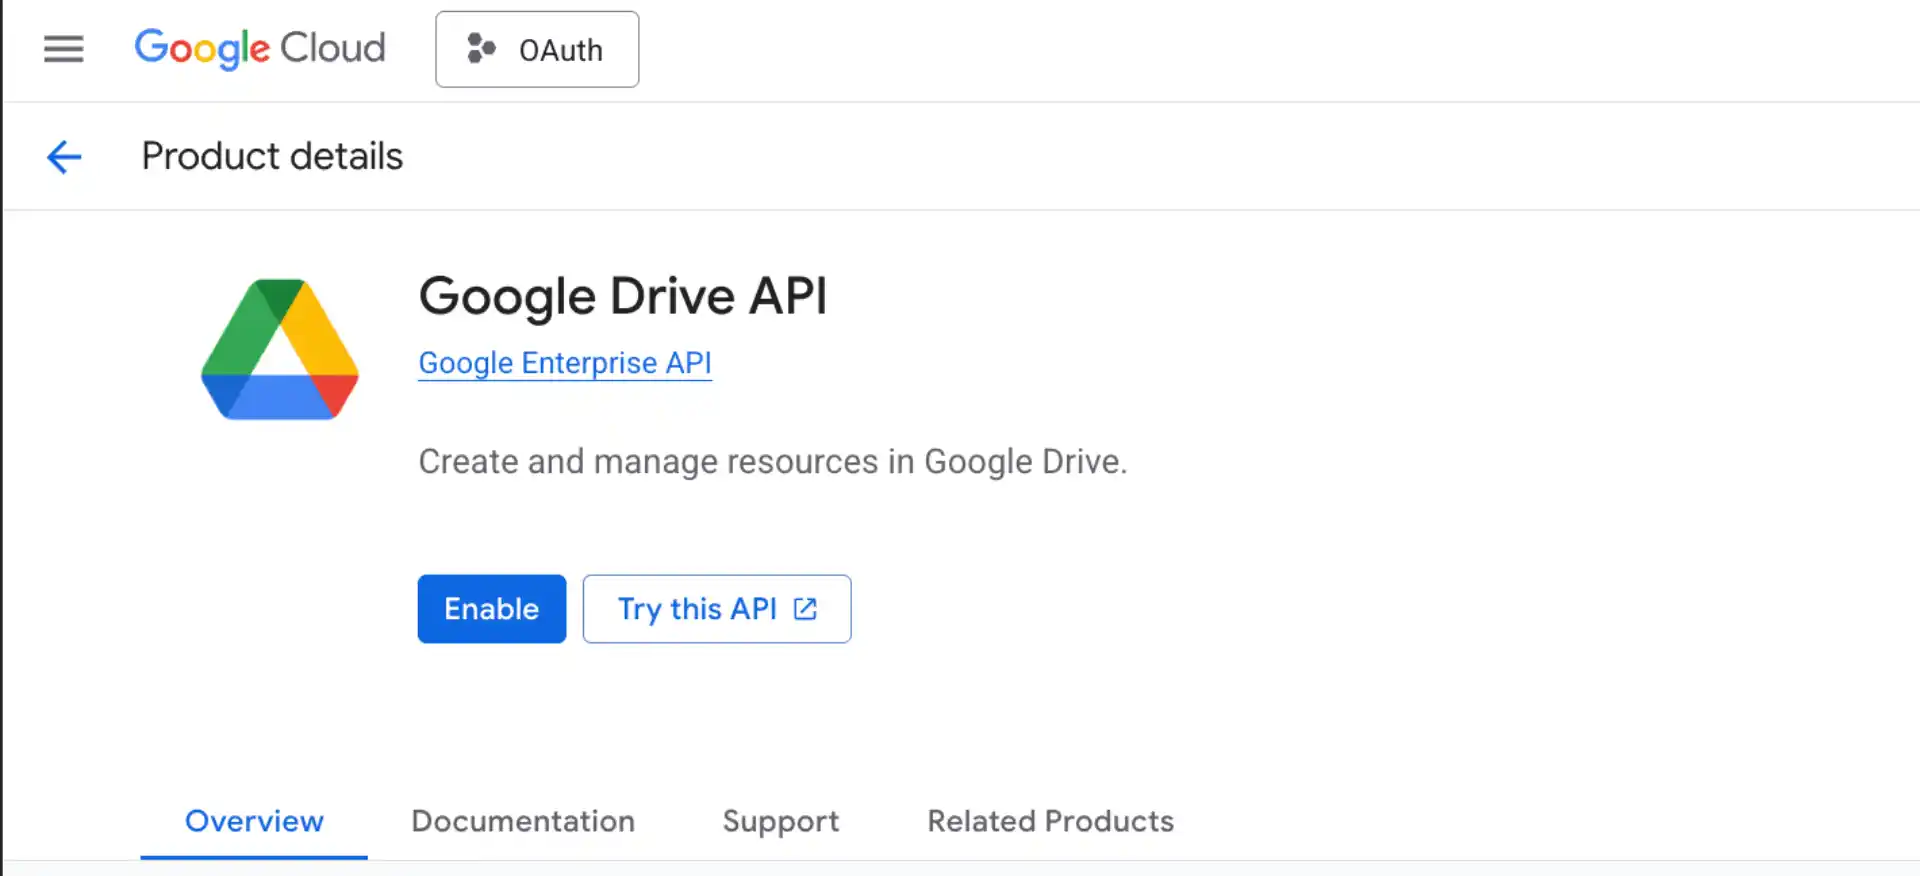This screenshot has height=876, width=1920.
Task: Open the OAuth project selector
Action: coord(537,49)
